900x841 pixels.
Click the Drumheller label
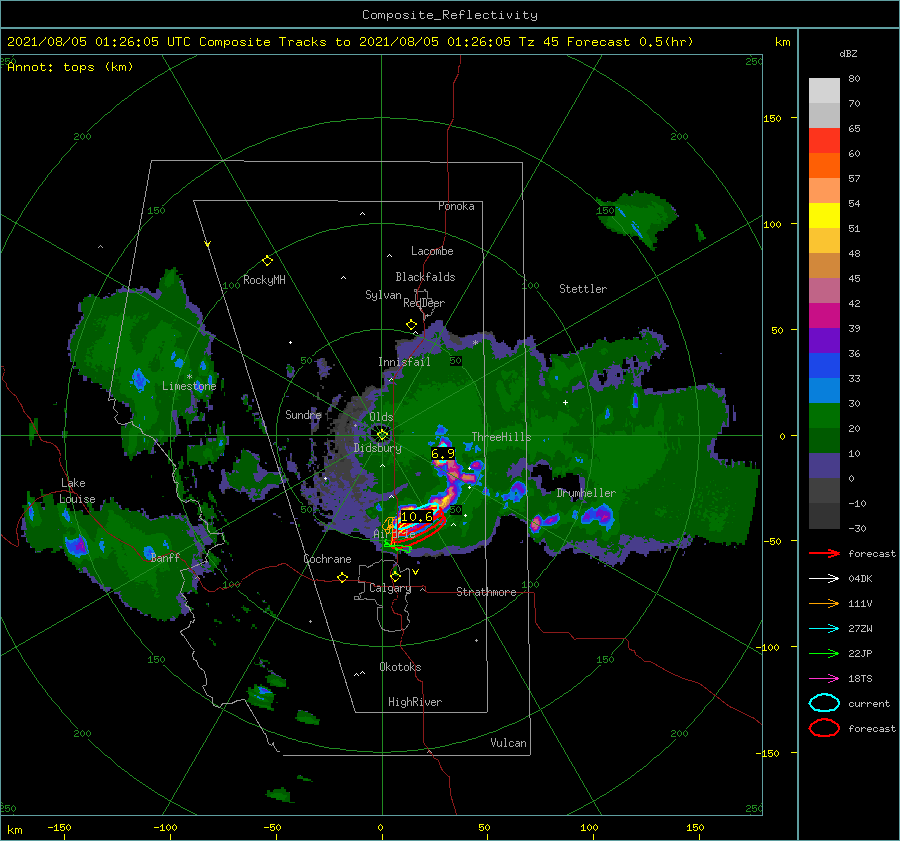pos(586,493)
